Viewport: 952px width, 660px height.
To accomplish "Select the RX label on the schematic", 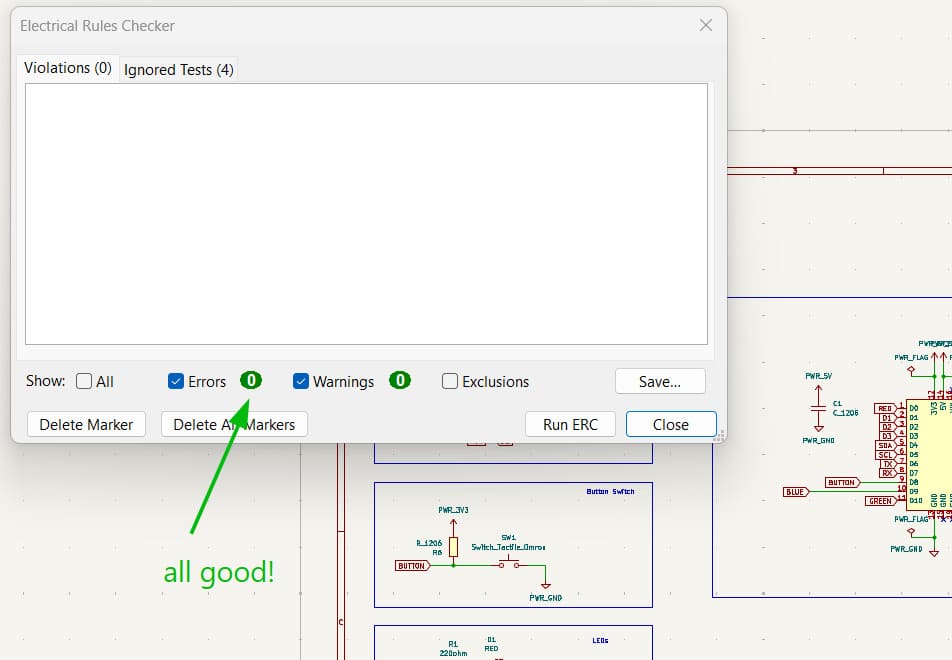I will click(888, 473).
